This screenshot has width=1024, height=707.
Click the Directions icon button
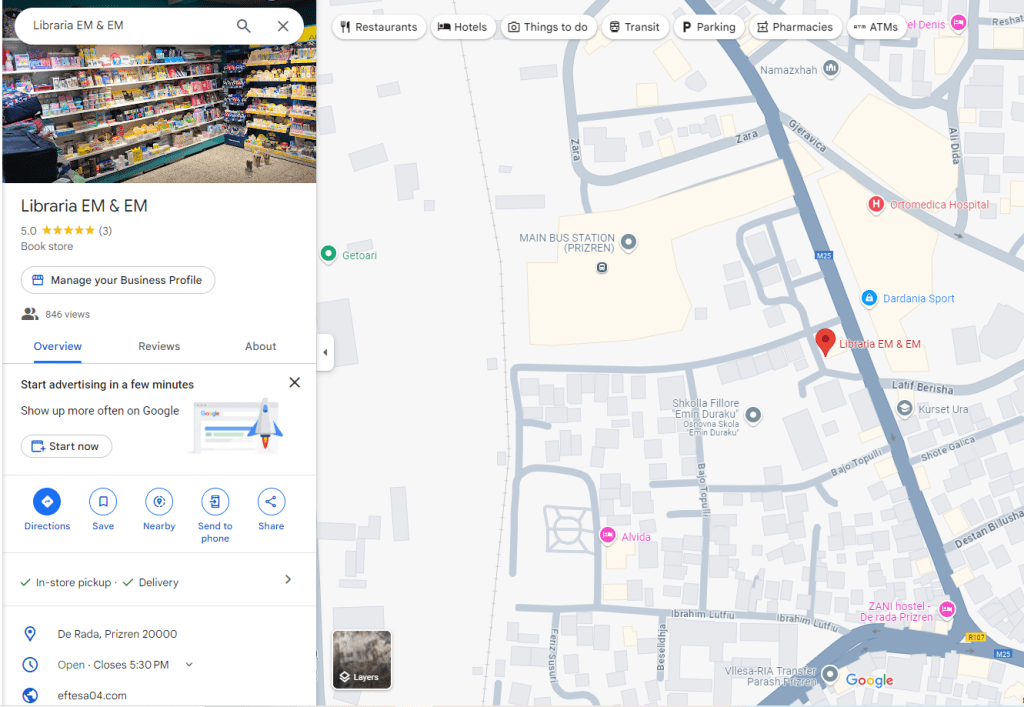(x=47, y=501)
